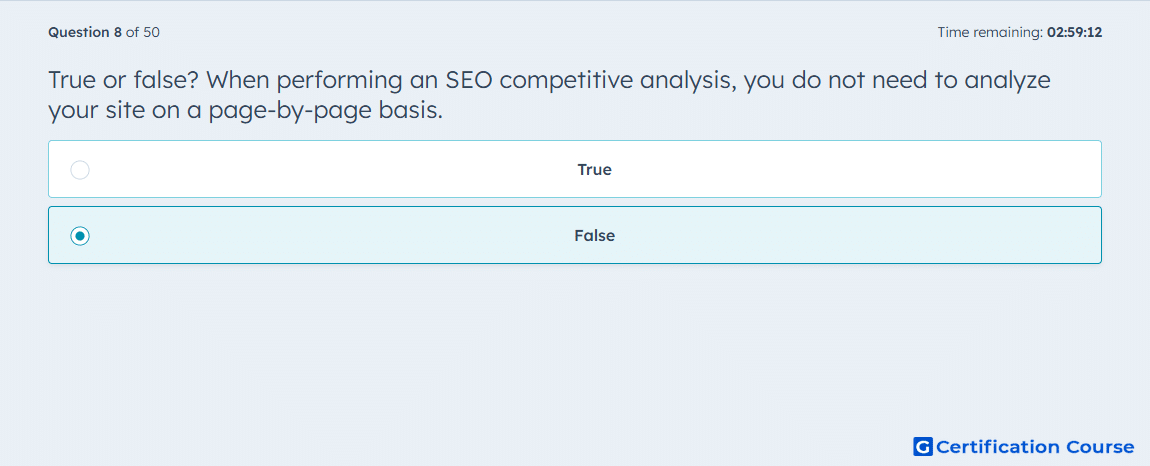The image size is (1150, 466).
Task: Choose the True answer option row
Action: point(574,169)
